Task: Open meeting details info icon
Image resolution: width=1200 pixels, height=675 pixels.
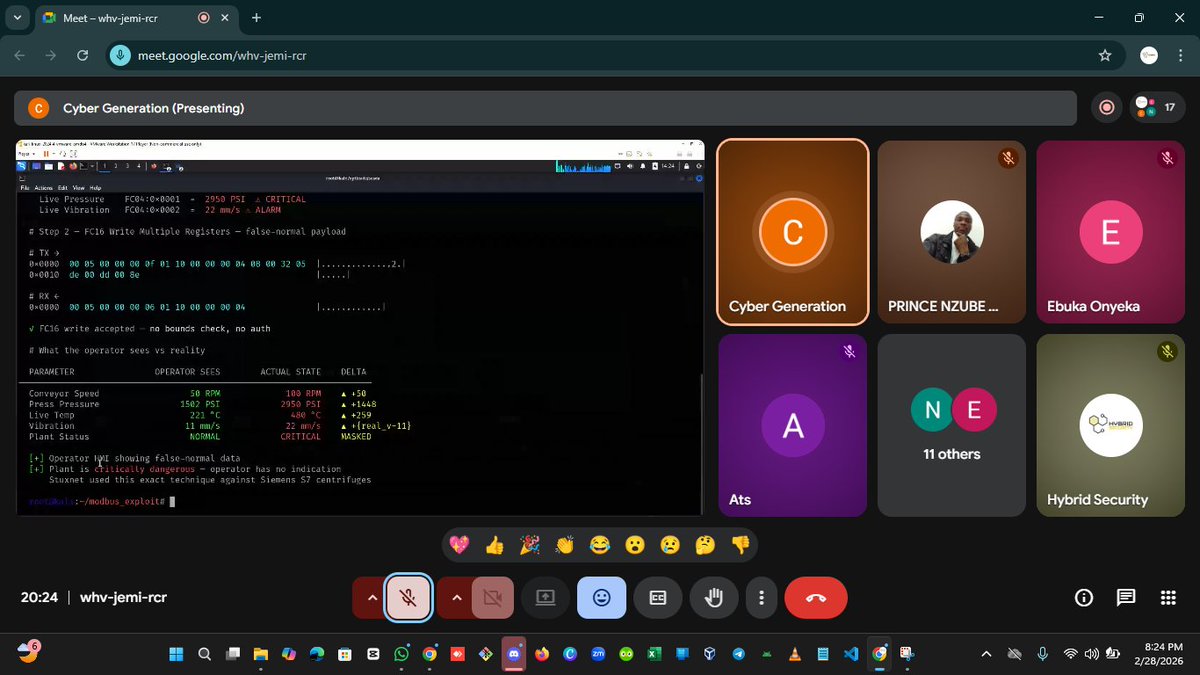Action: coord(1083,598)
